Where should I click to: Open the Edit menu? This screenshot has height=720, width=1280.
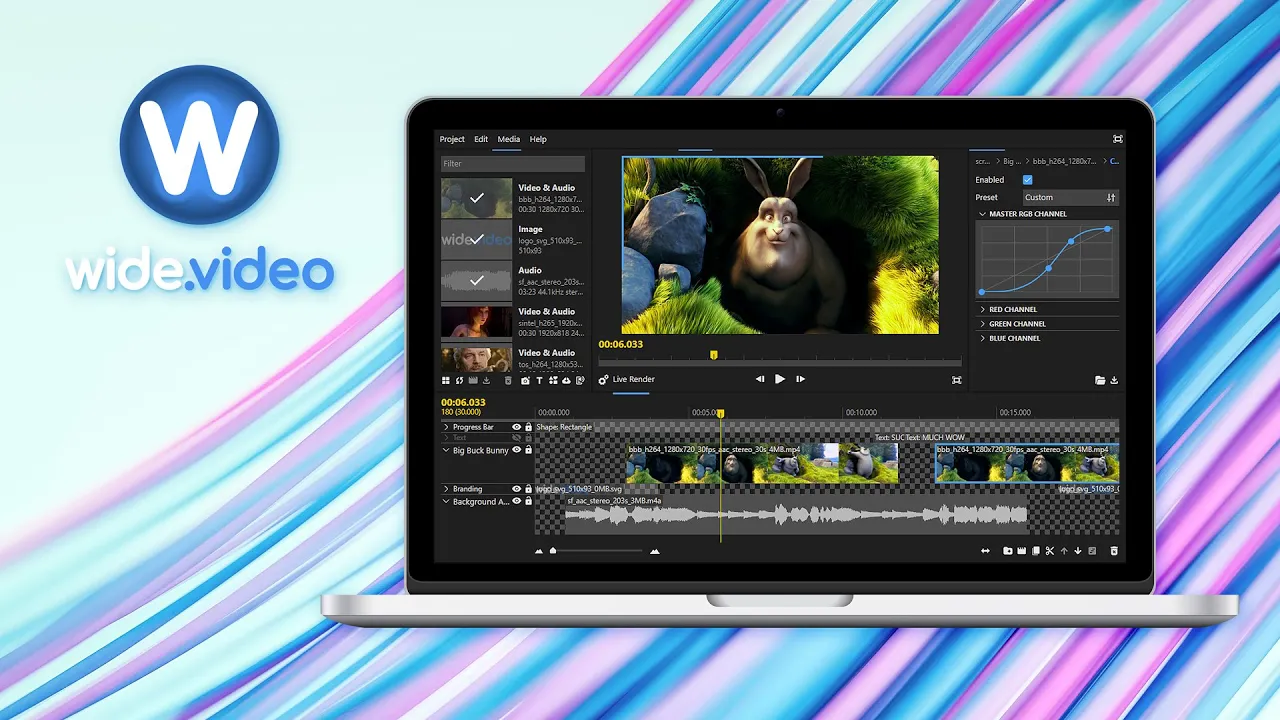click(481, 139)
